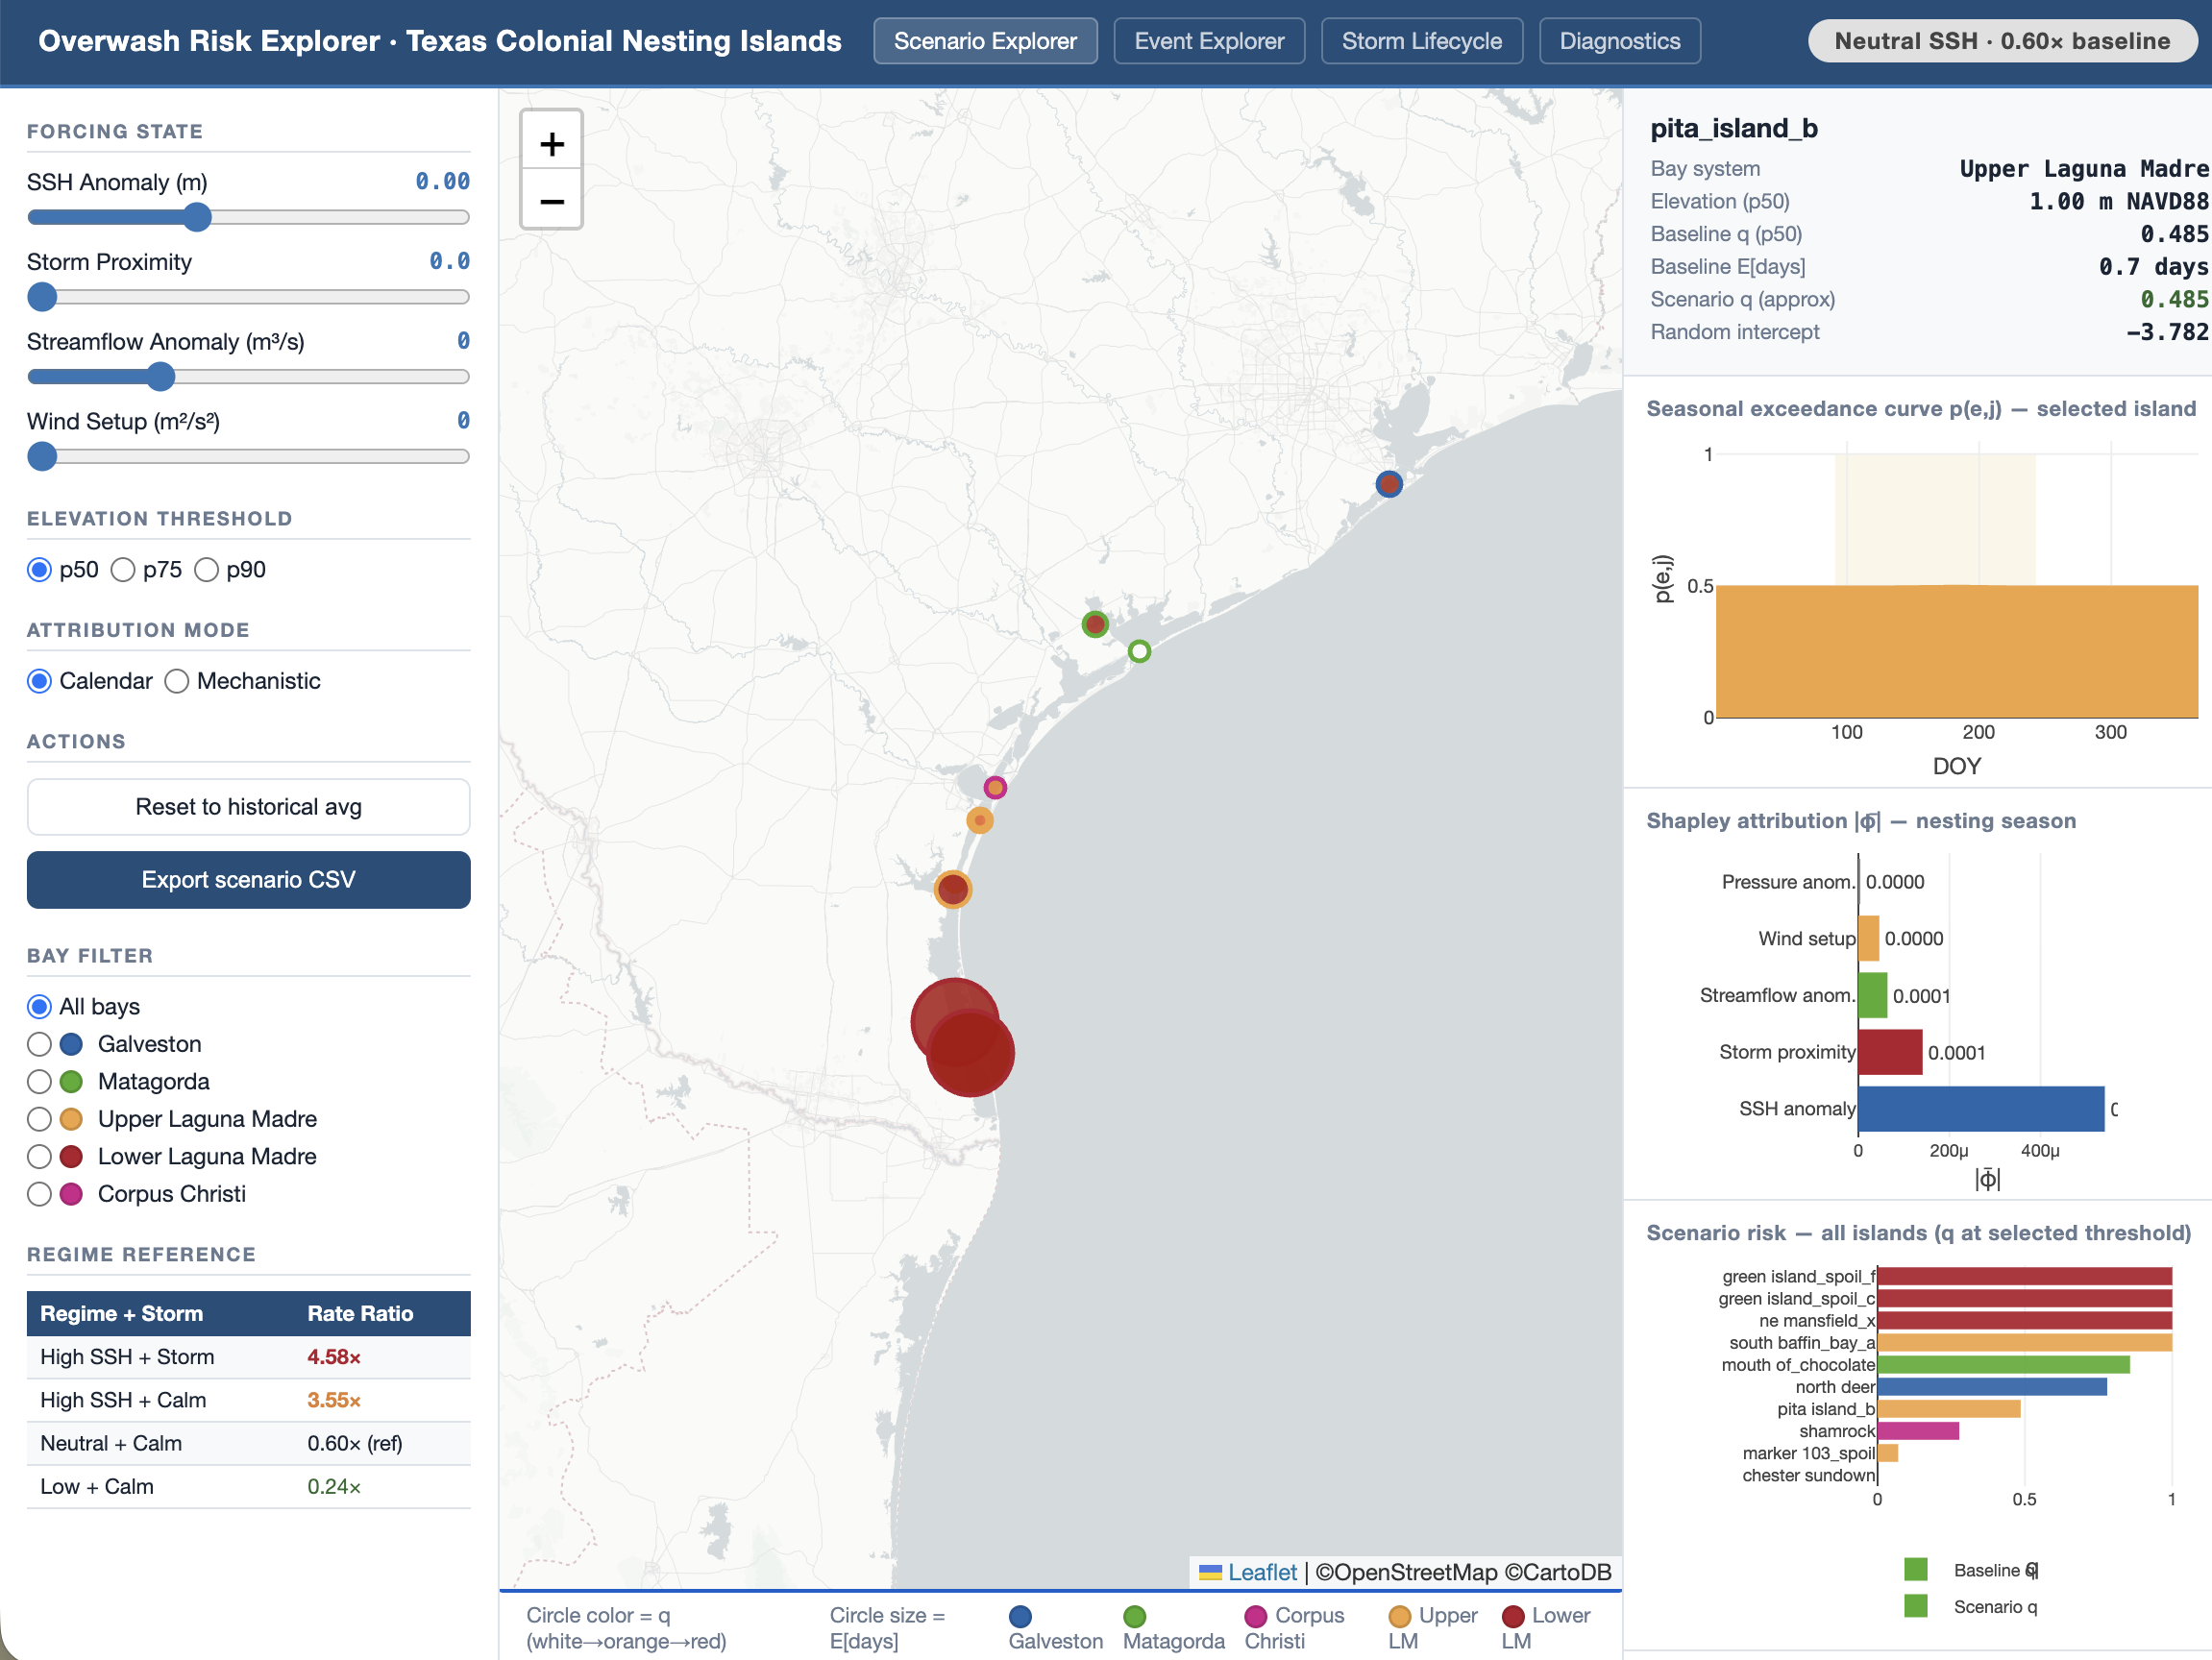Click the SSH Anomaly slider handle

pos(198,217)
